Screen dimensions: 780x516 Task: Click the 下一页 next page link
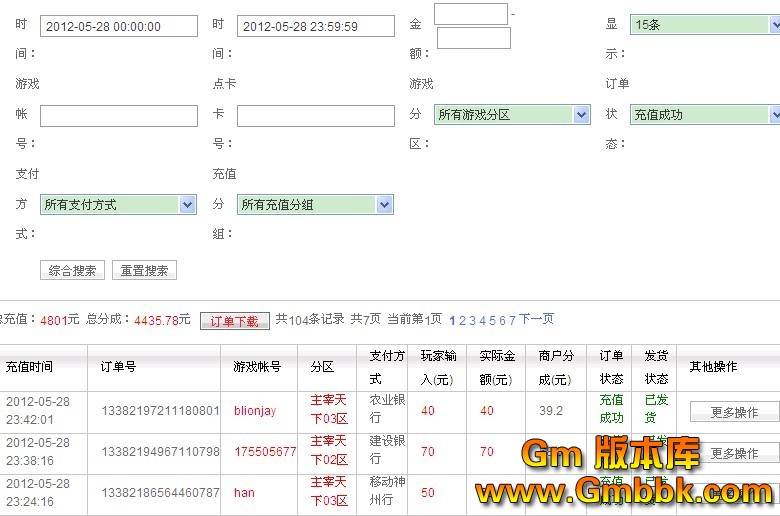536,319
